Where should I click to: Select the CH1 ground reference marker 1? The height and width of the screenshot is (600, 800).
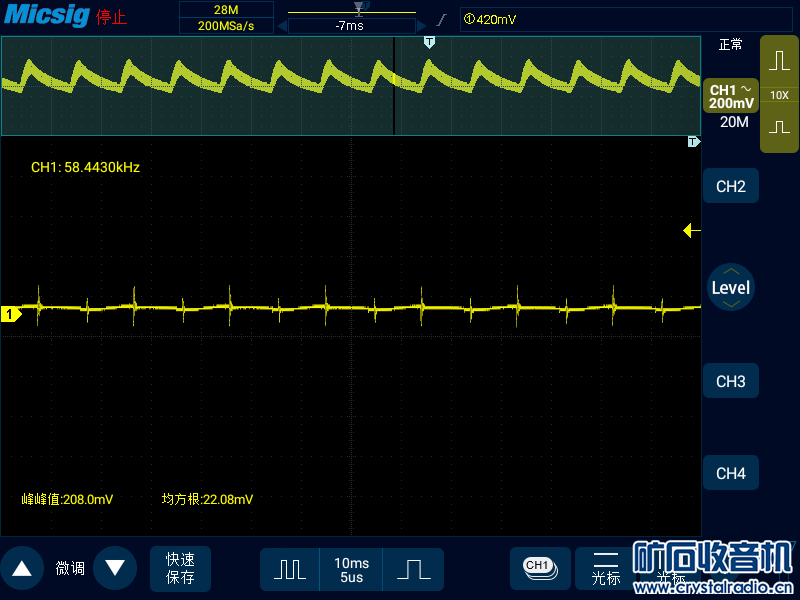point(11,314)
